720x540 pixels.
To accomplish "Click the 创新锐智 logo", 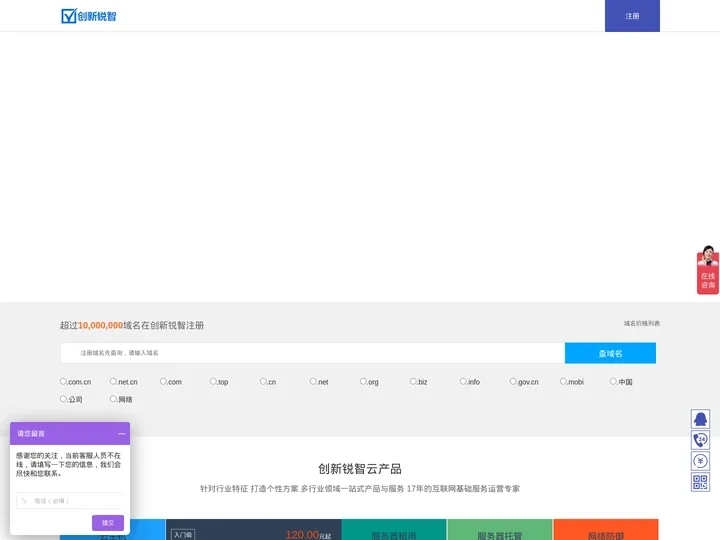I will click(x=89, y=16).
